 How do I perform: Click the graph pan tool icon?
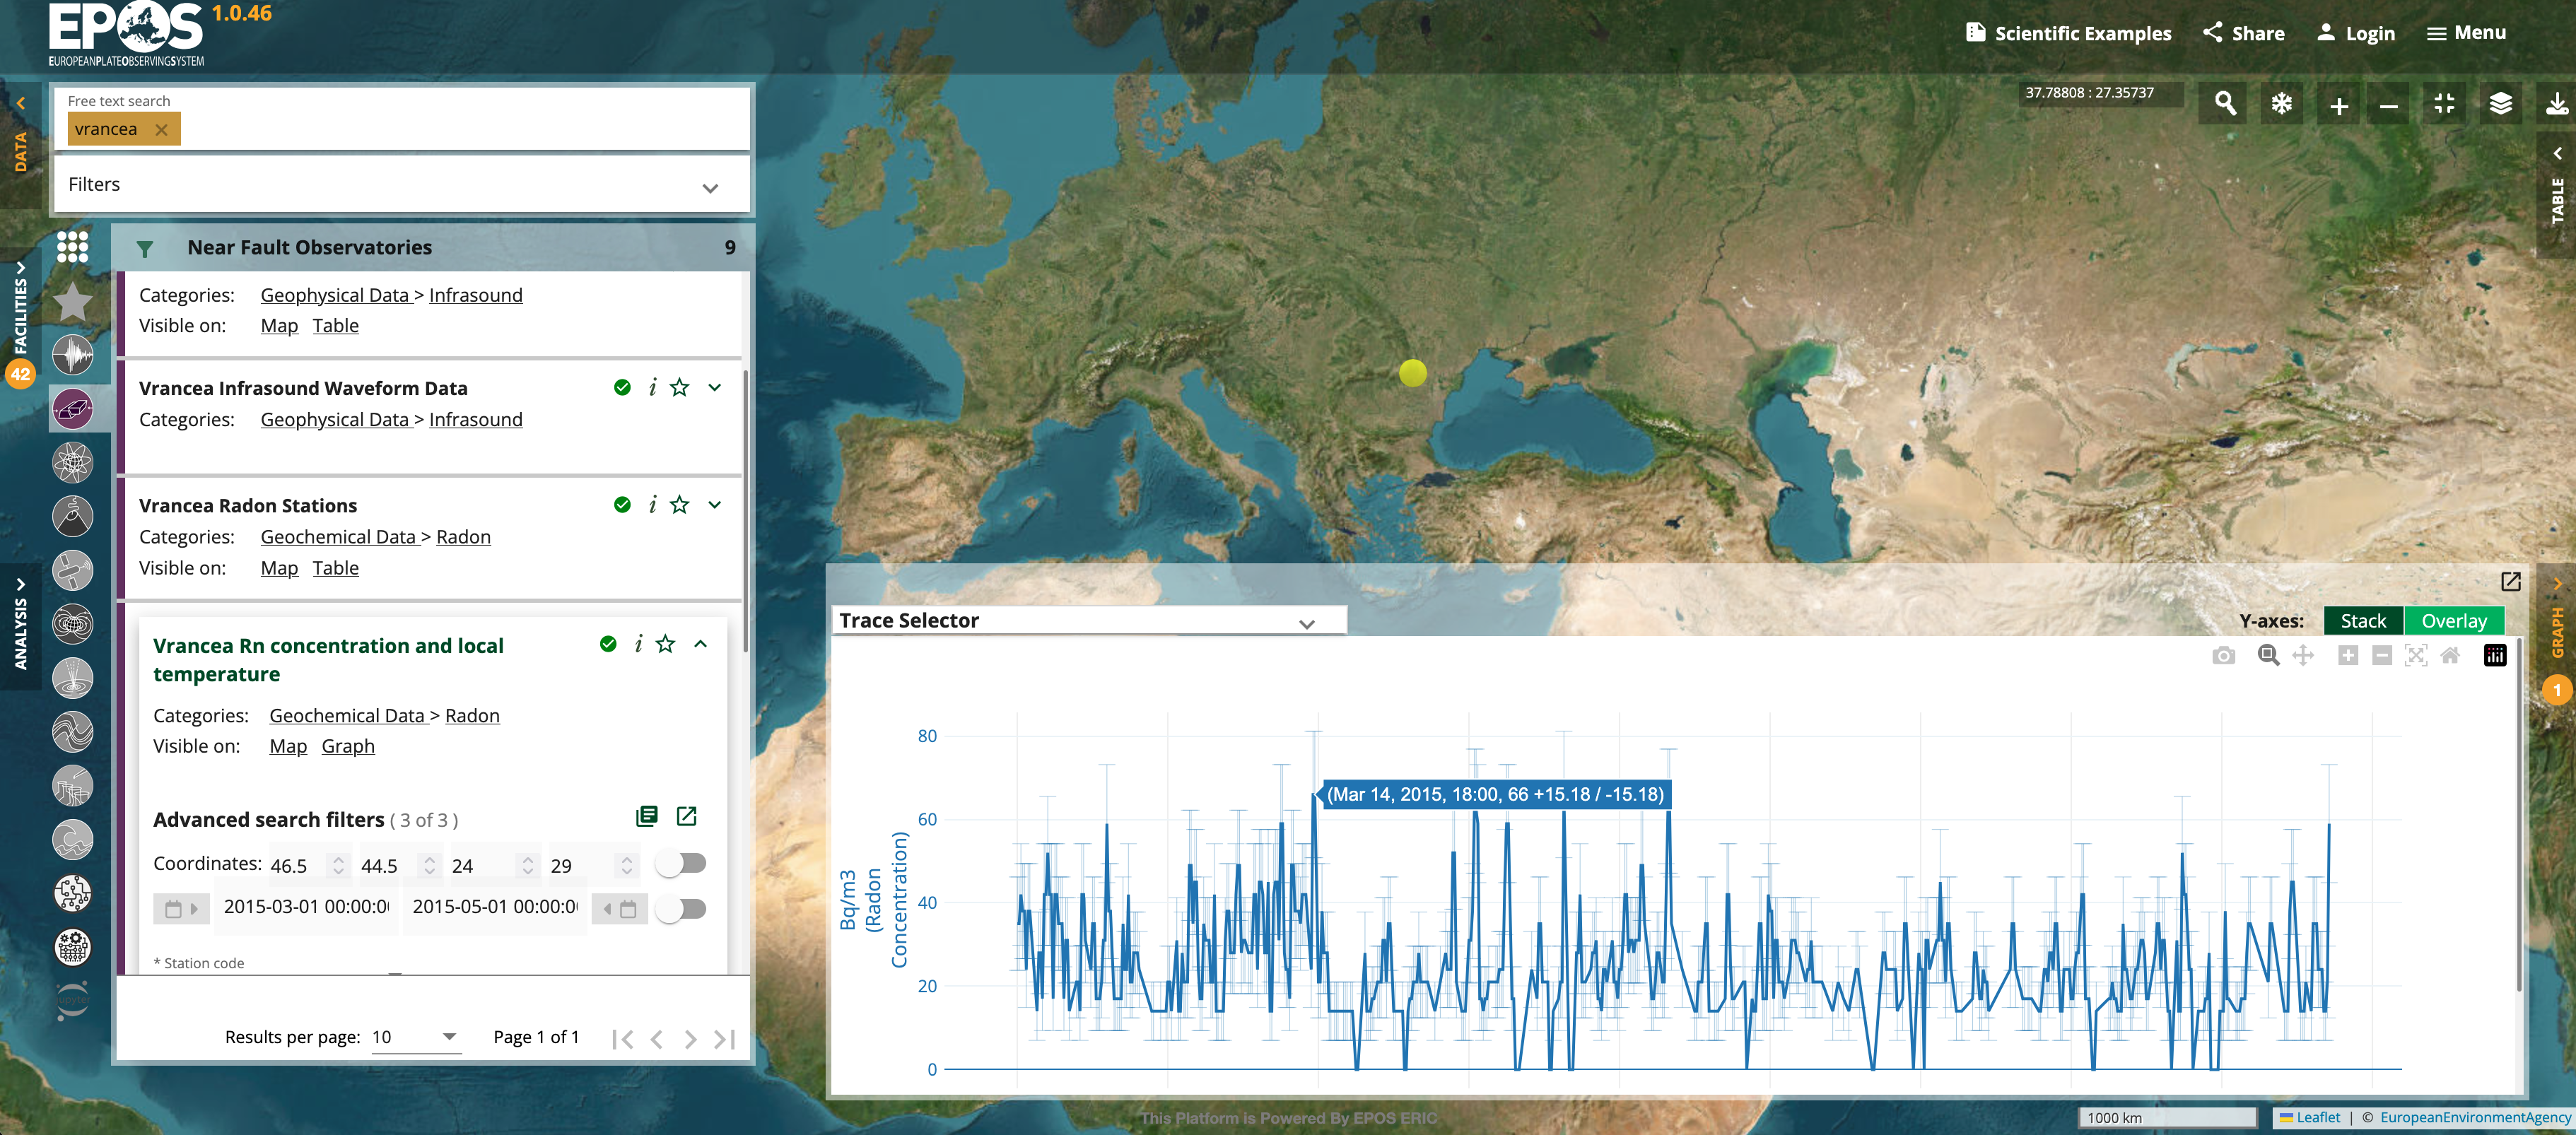2303,656
